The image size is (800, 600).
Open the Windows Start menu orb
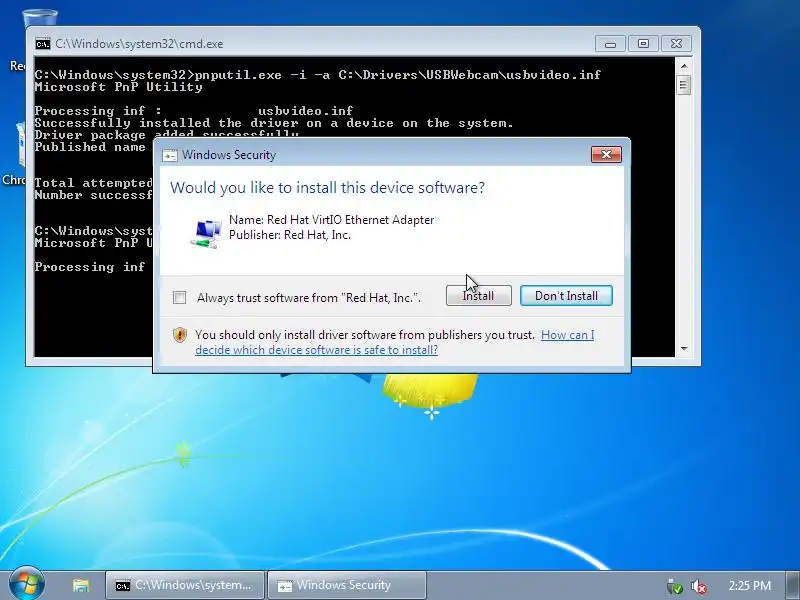tap(27, 584)
